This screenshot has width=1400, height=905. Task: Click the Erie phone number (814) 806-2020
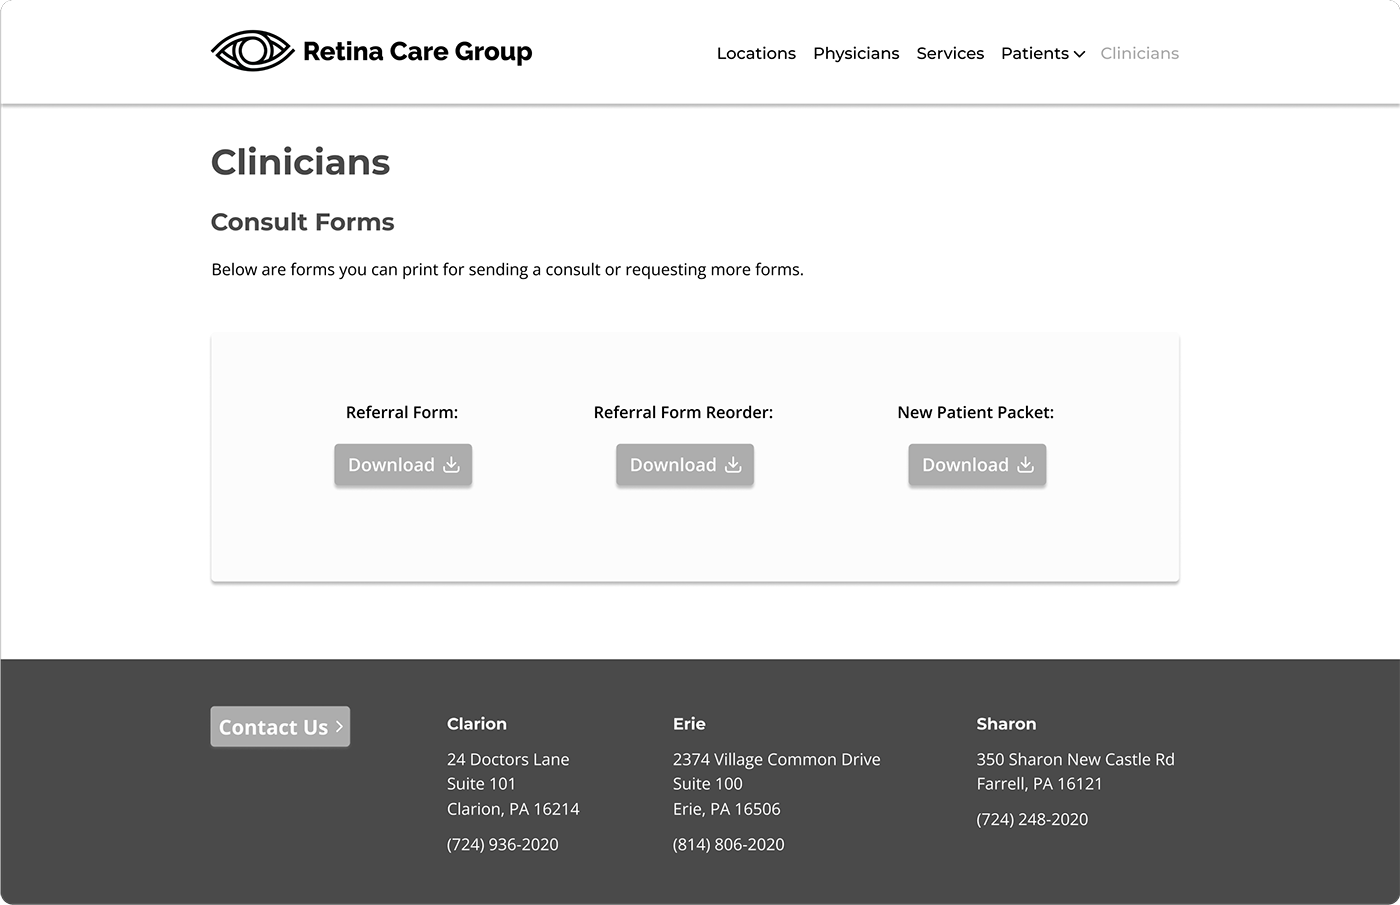pyautogui.click(x=728, y=845)
